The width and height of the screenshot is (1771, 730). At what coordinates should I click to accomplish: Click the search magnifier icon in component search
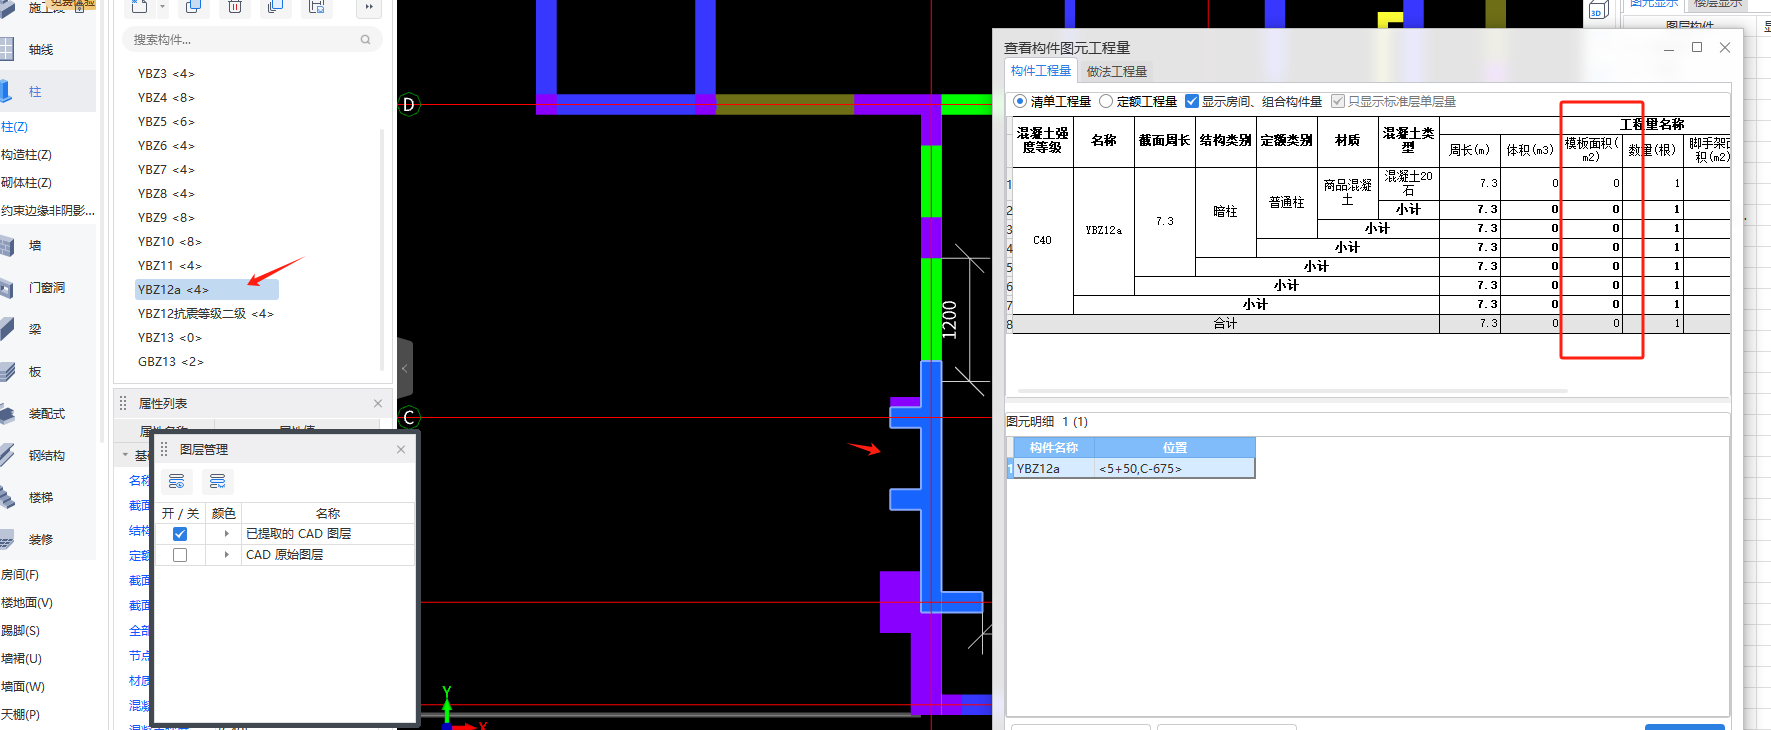365,40
